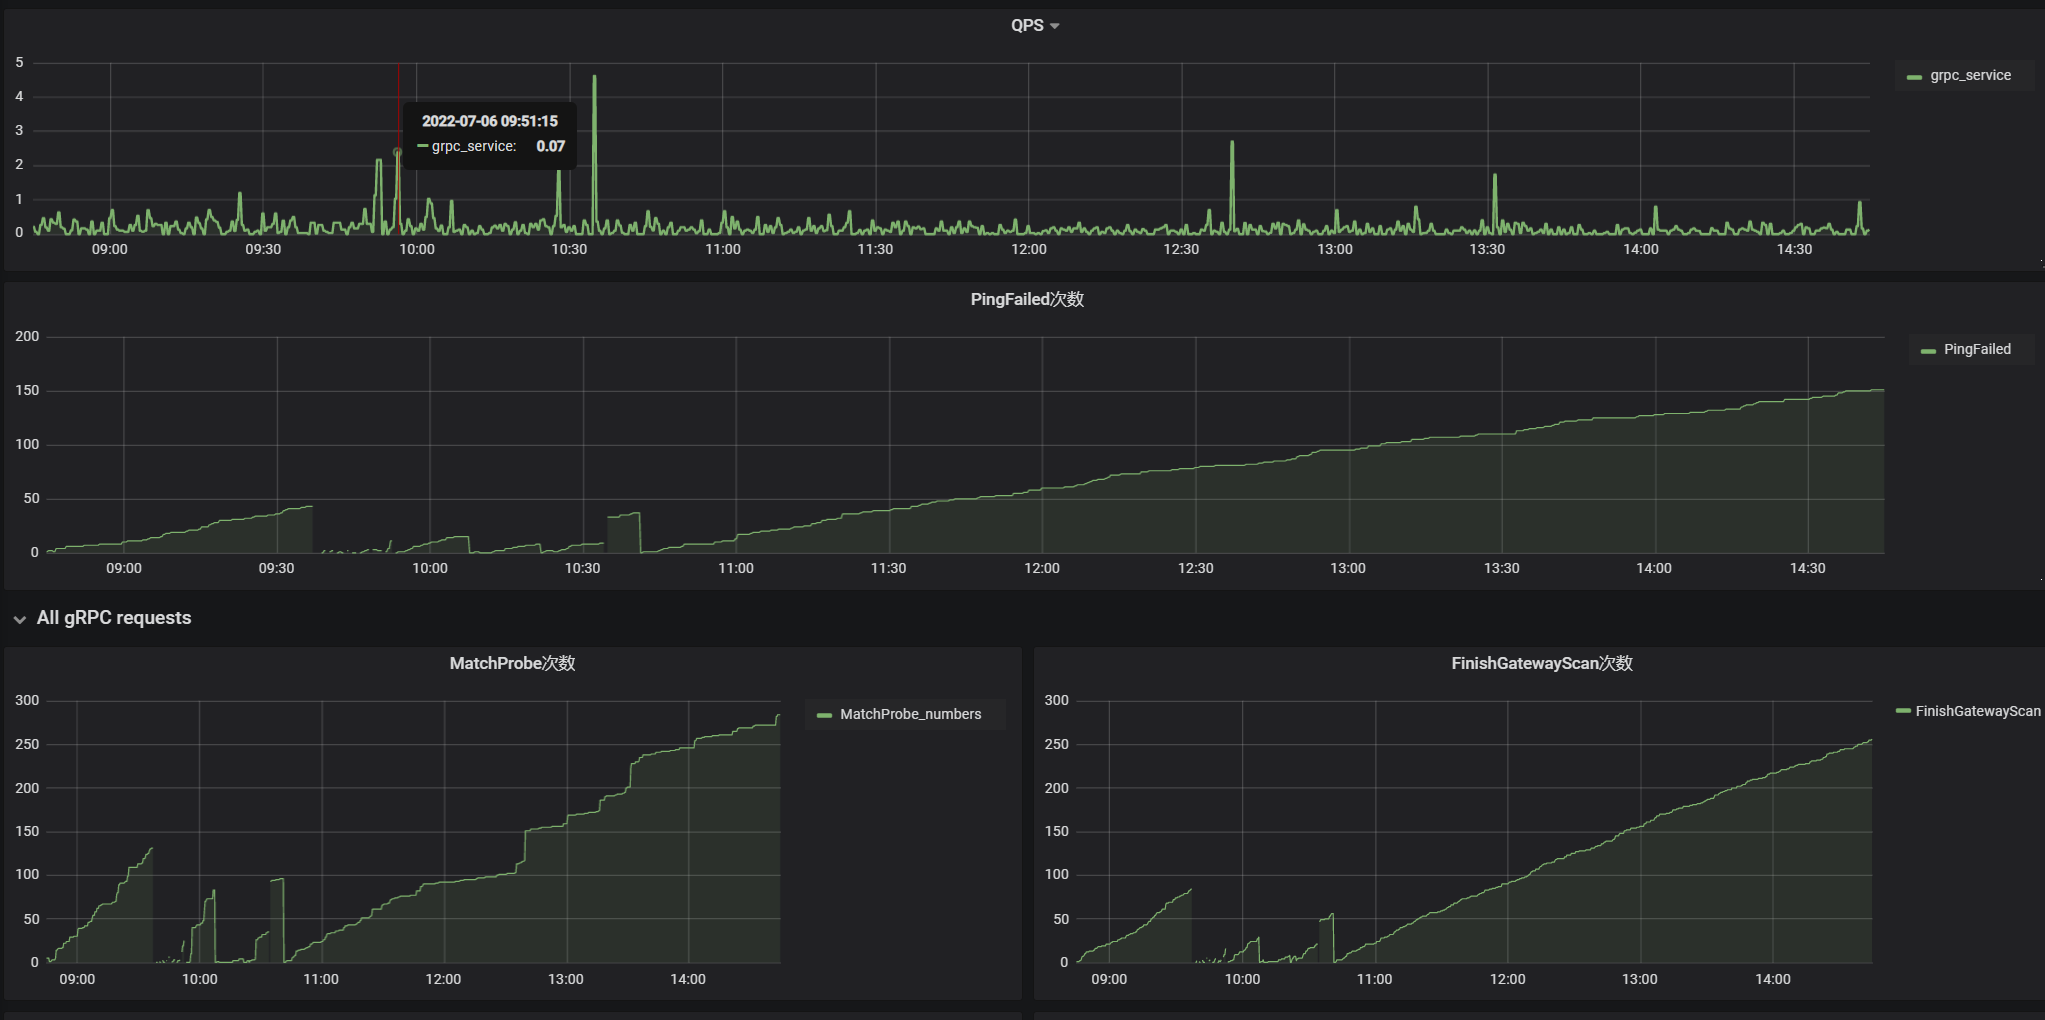Image resolution: width=2045 pixels, height=1020 pixels.
Task: Click the 13:00 label on FinishGatewayScan axis
Action: (x=1640, y=979)
